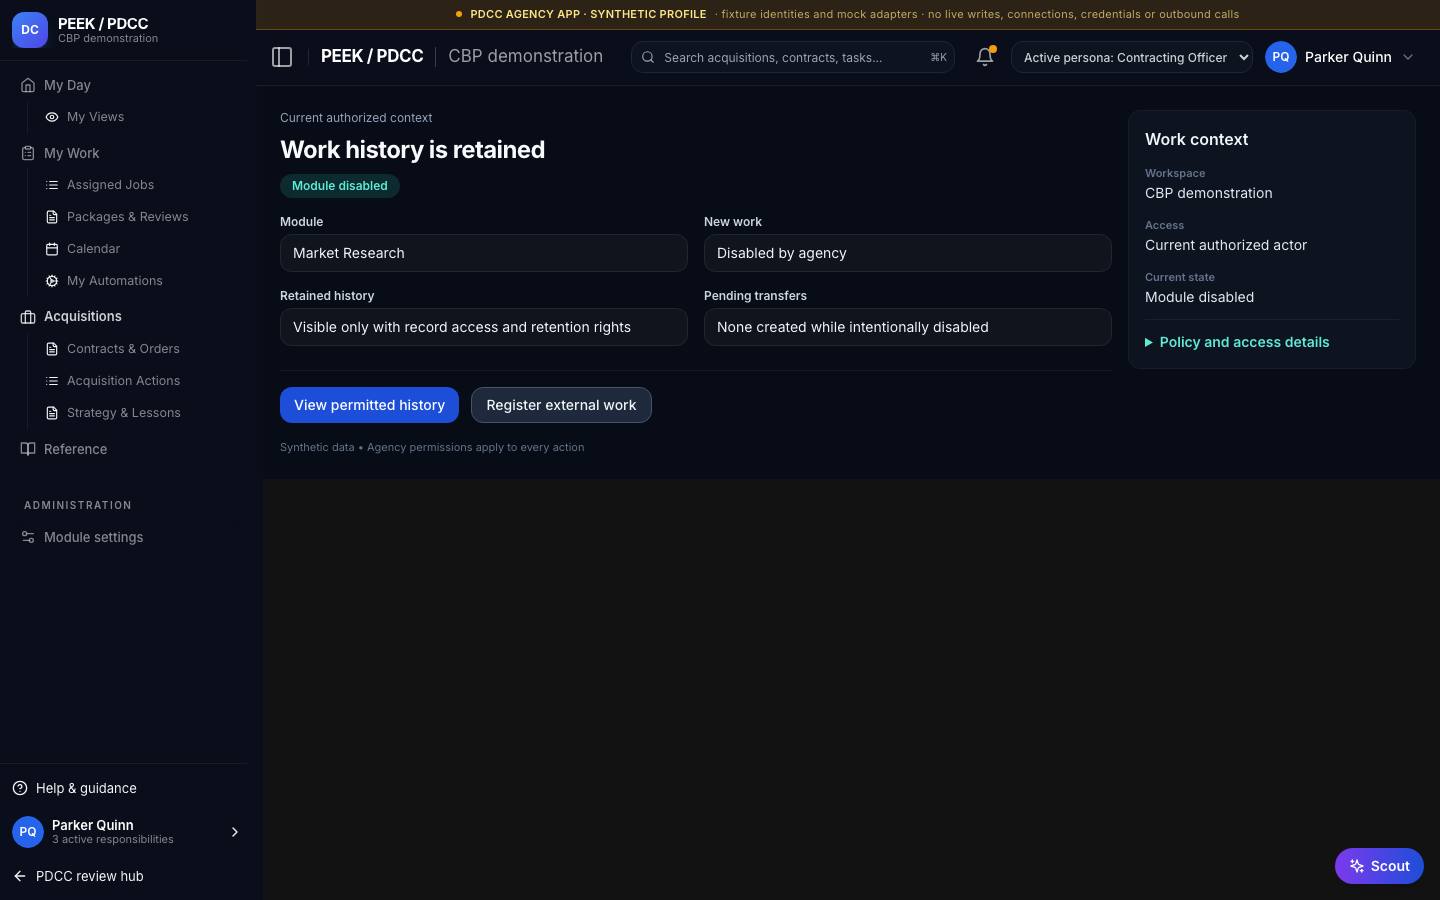This screenshot has width=1440, height=900.
Task: Toggle the sidebar panel icon
Action: click(282, 57)
